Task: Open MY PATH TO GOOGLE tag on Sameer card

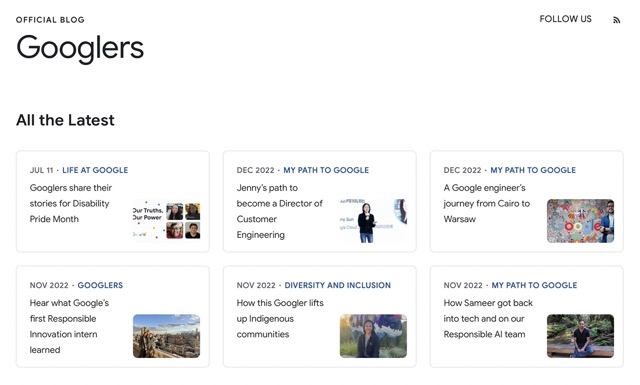Action: 534,285
